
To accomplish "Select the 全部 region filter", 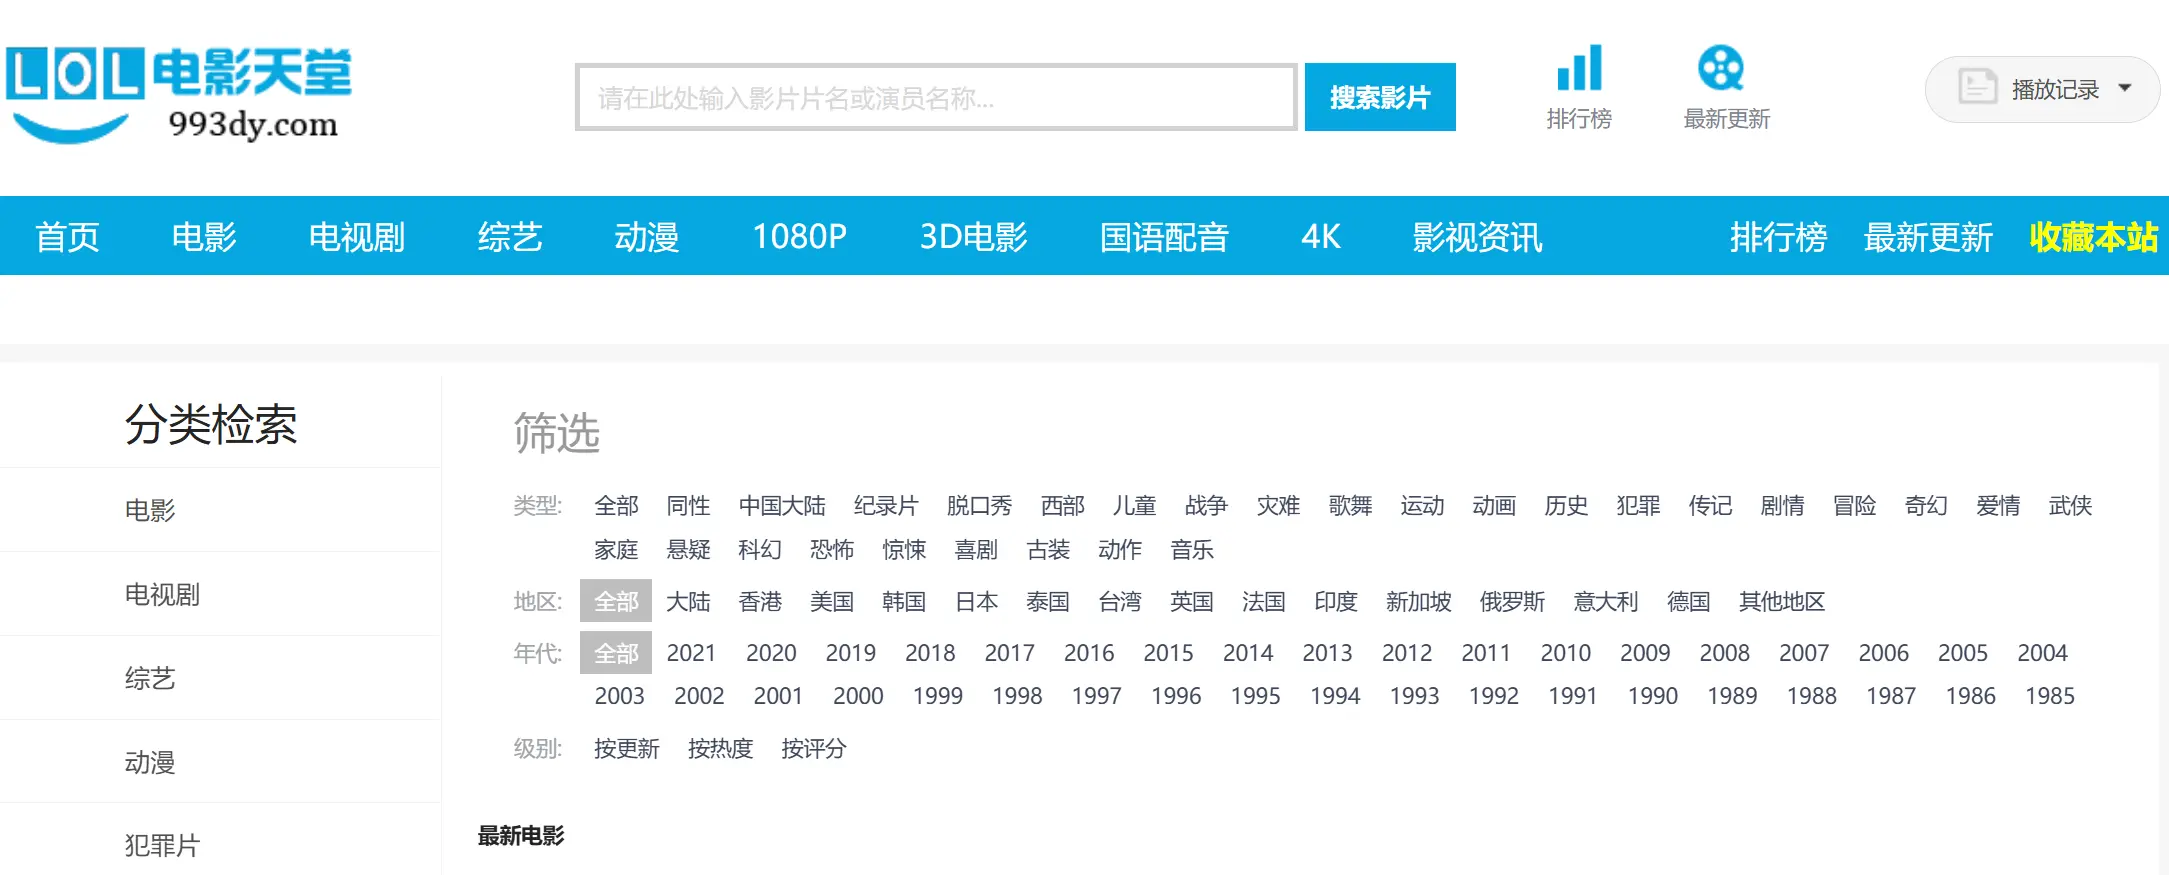I will (x=616, y=601).
